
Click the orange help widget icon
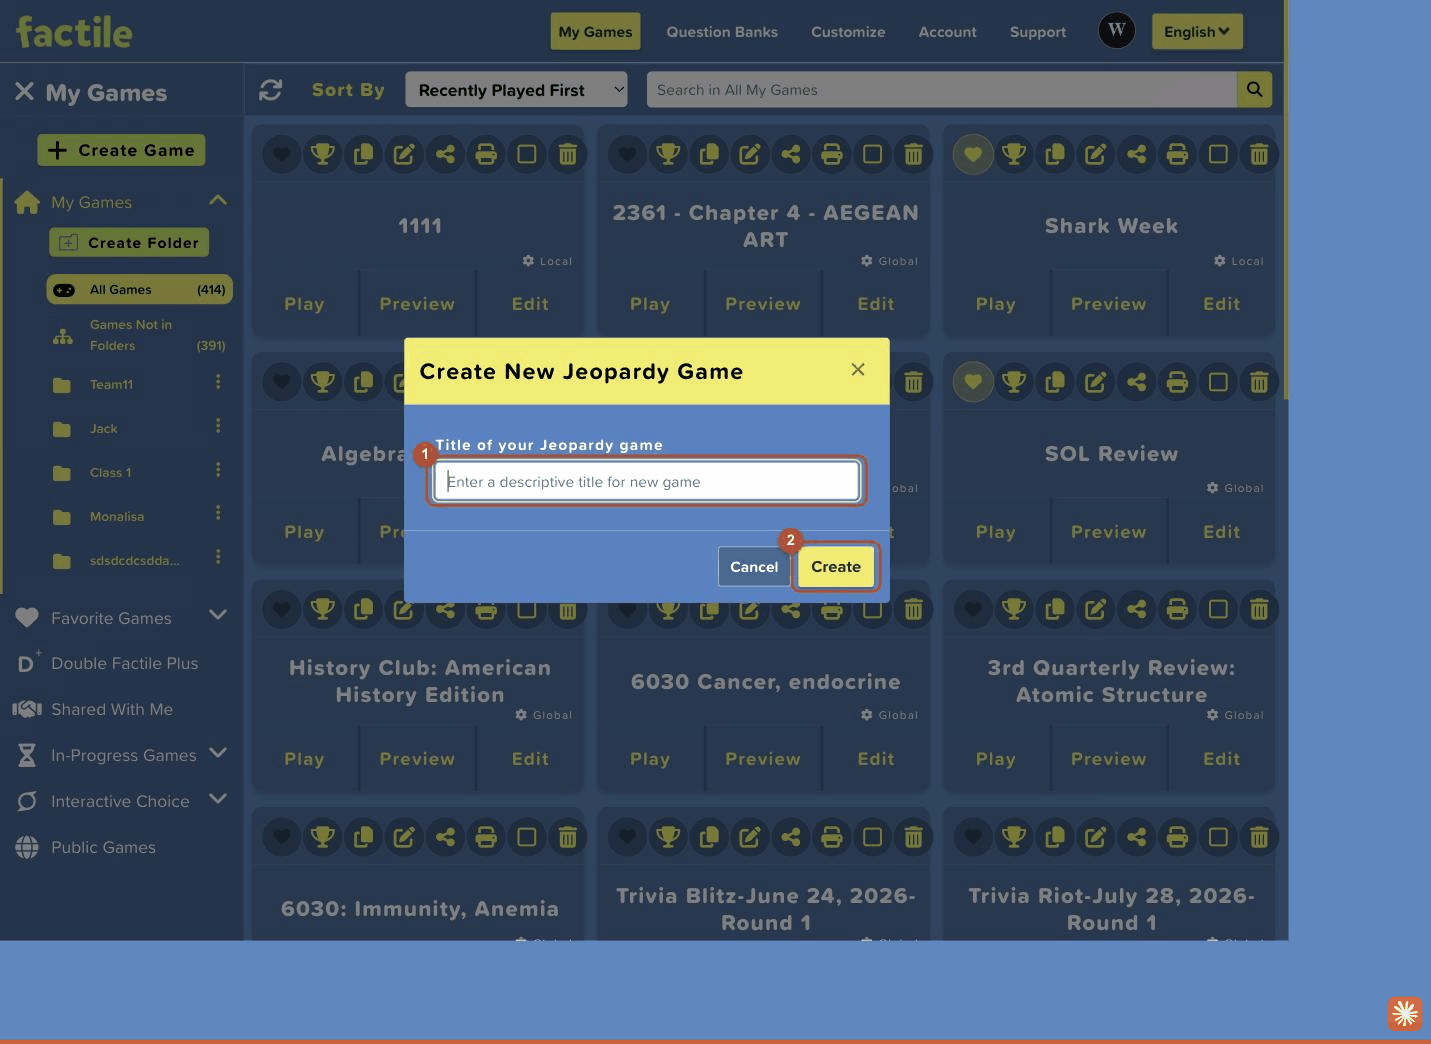[x=1405, y=1014]
